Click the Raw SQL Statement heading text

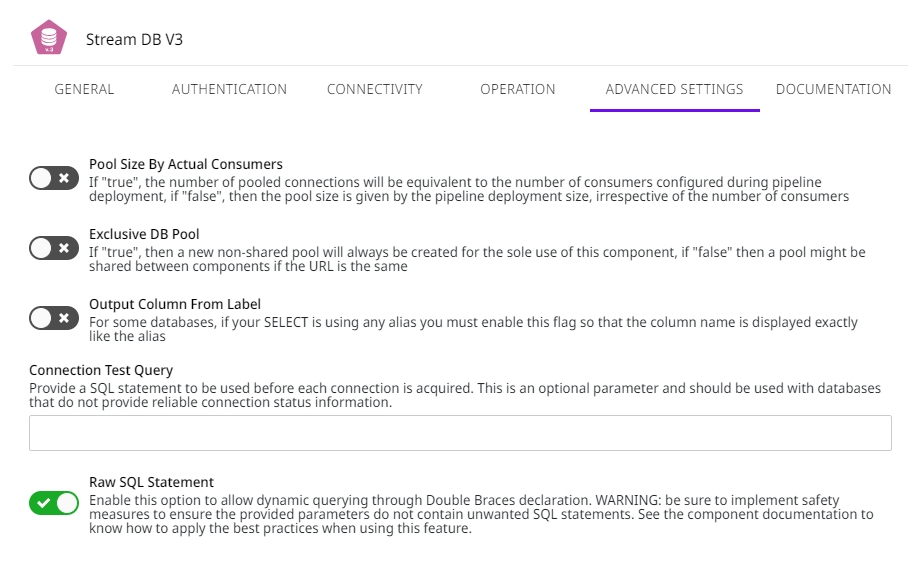pyautogui.click(x=151, y=482)
